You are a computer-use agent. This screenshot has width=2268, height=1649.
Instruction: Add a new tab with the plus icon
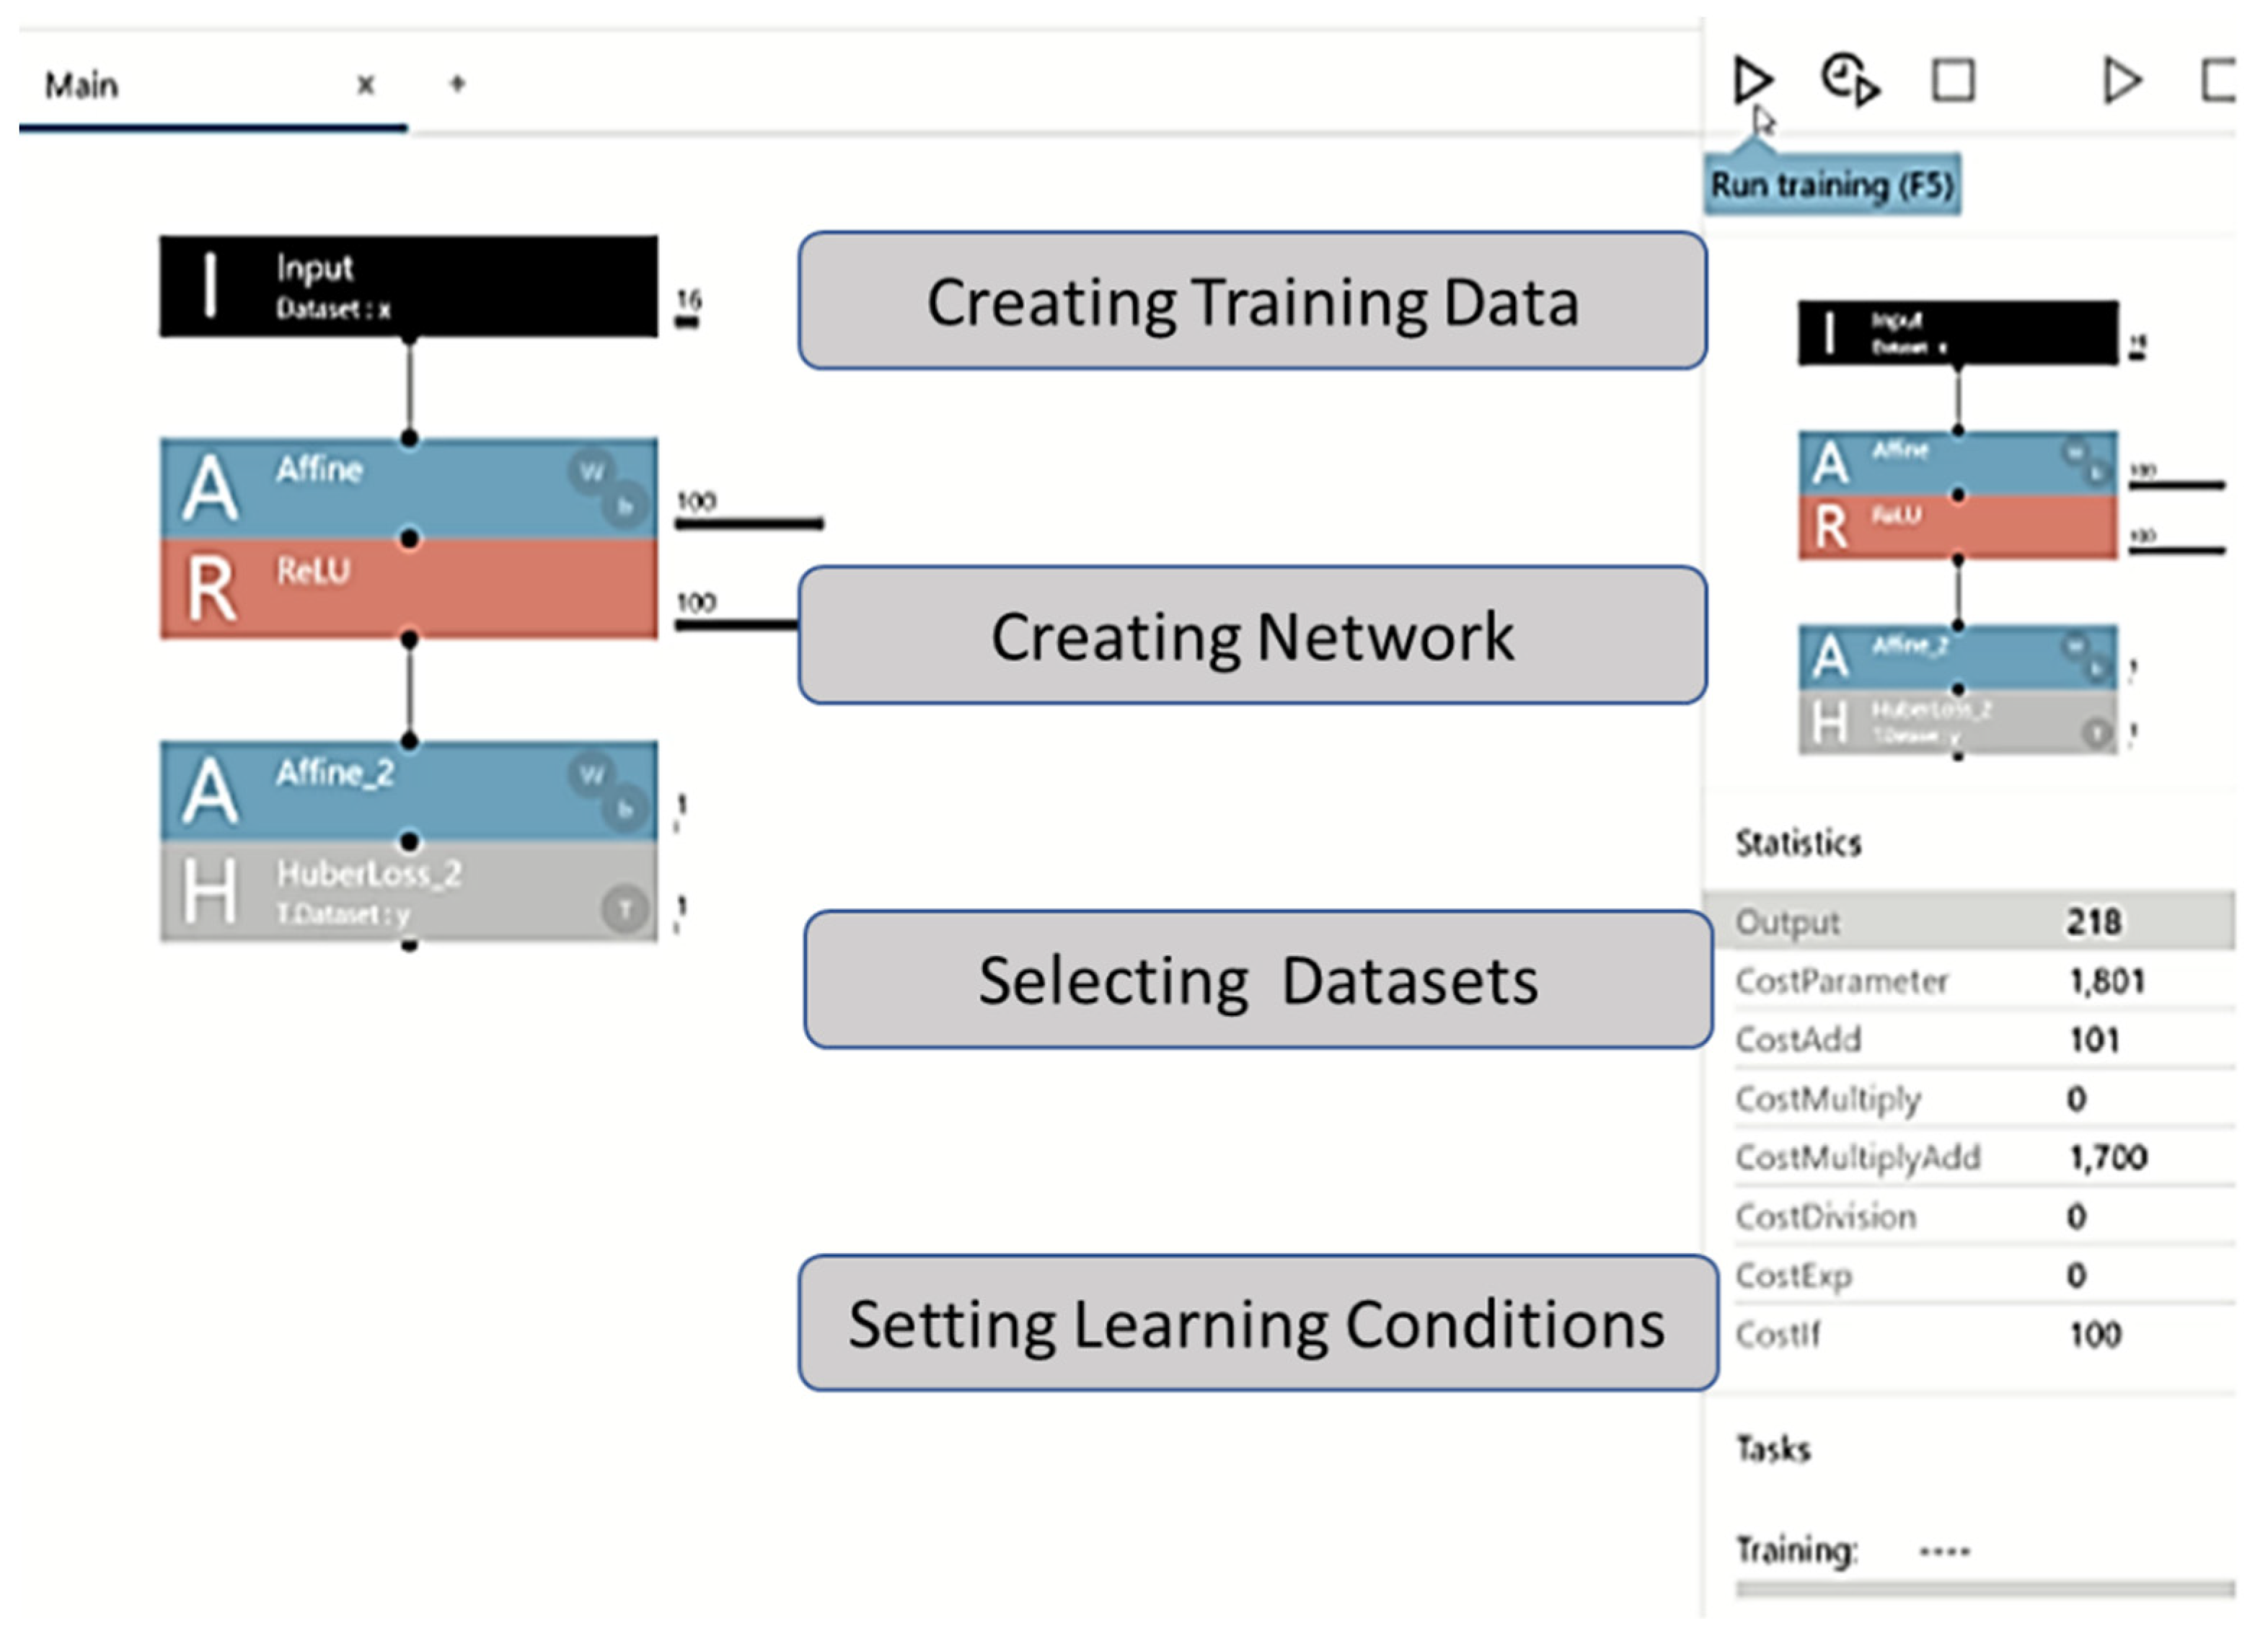[457, 84]
